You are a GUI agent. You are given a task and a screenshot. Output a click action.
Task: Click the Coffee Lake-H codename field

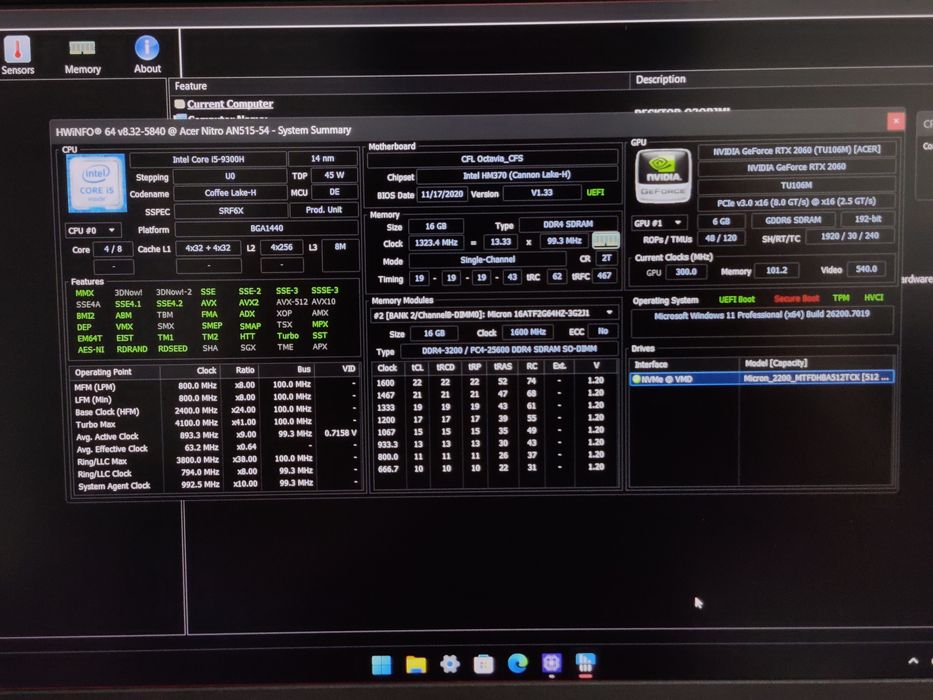point(230,193)
